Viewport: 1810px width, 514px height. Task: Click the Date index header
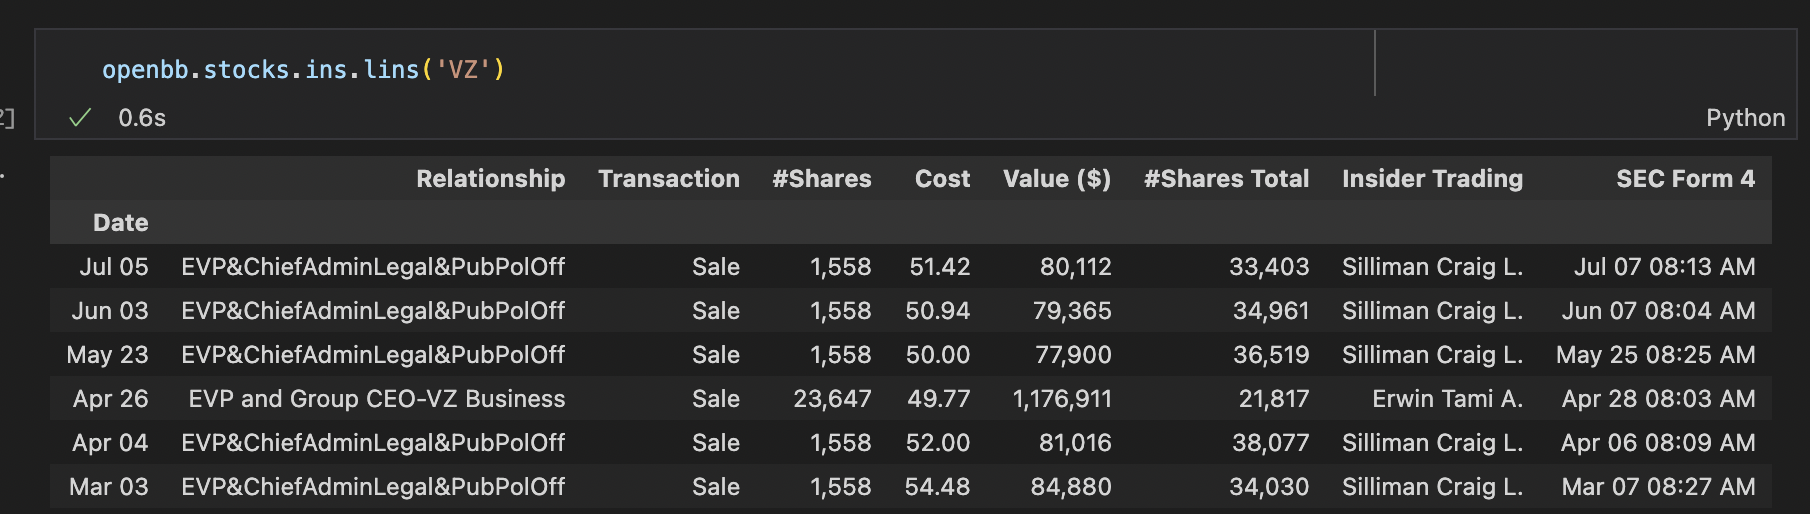(x=120, y=223)
